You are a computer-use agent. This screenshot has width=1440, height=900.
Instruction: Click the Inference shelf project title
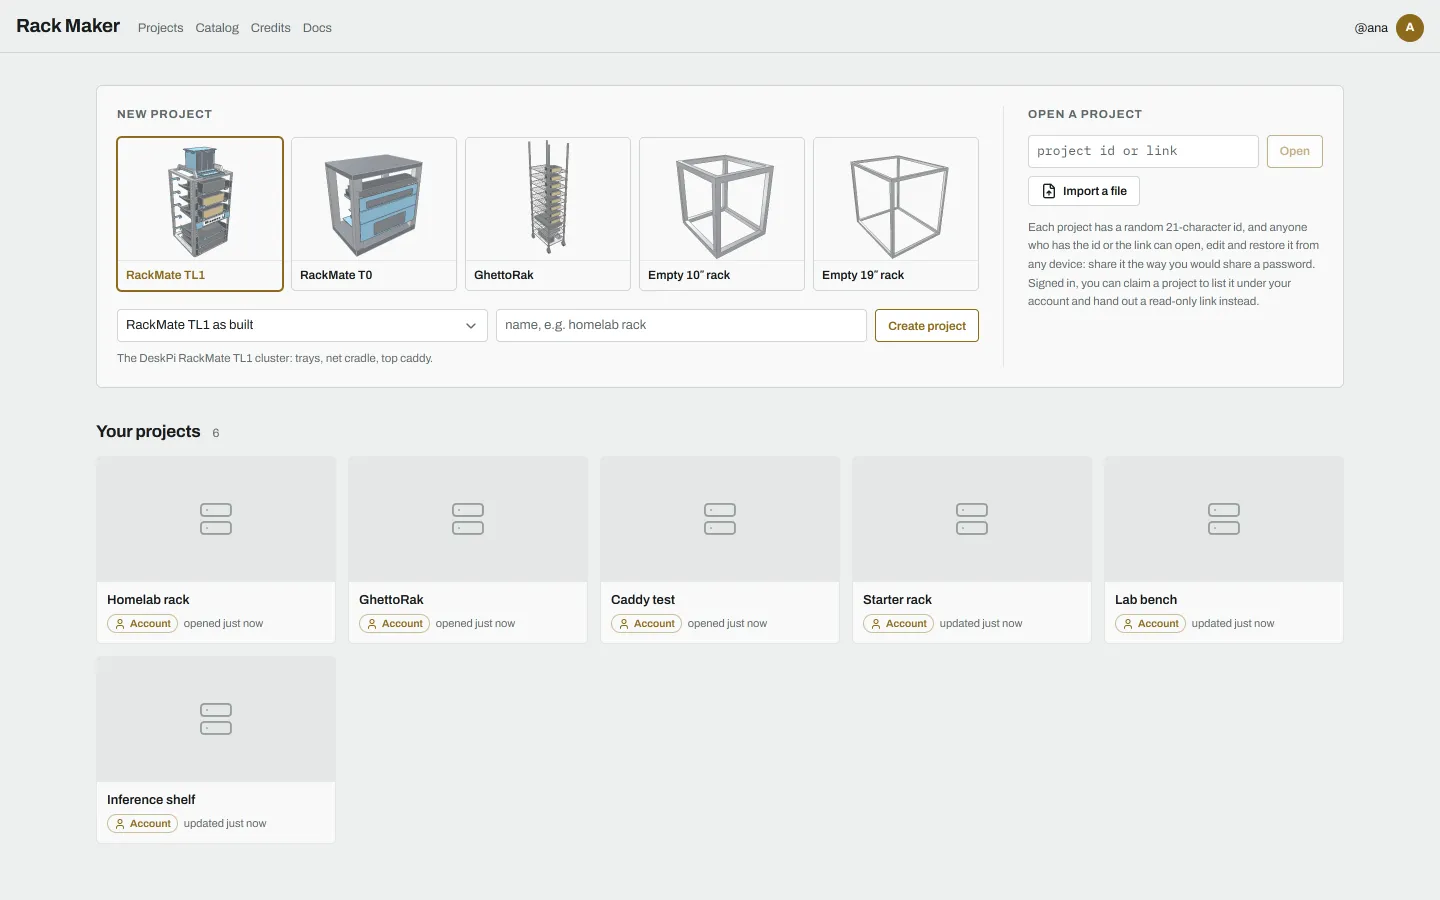[x=151, y=800]
